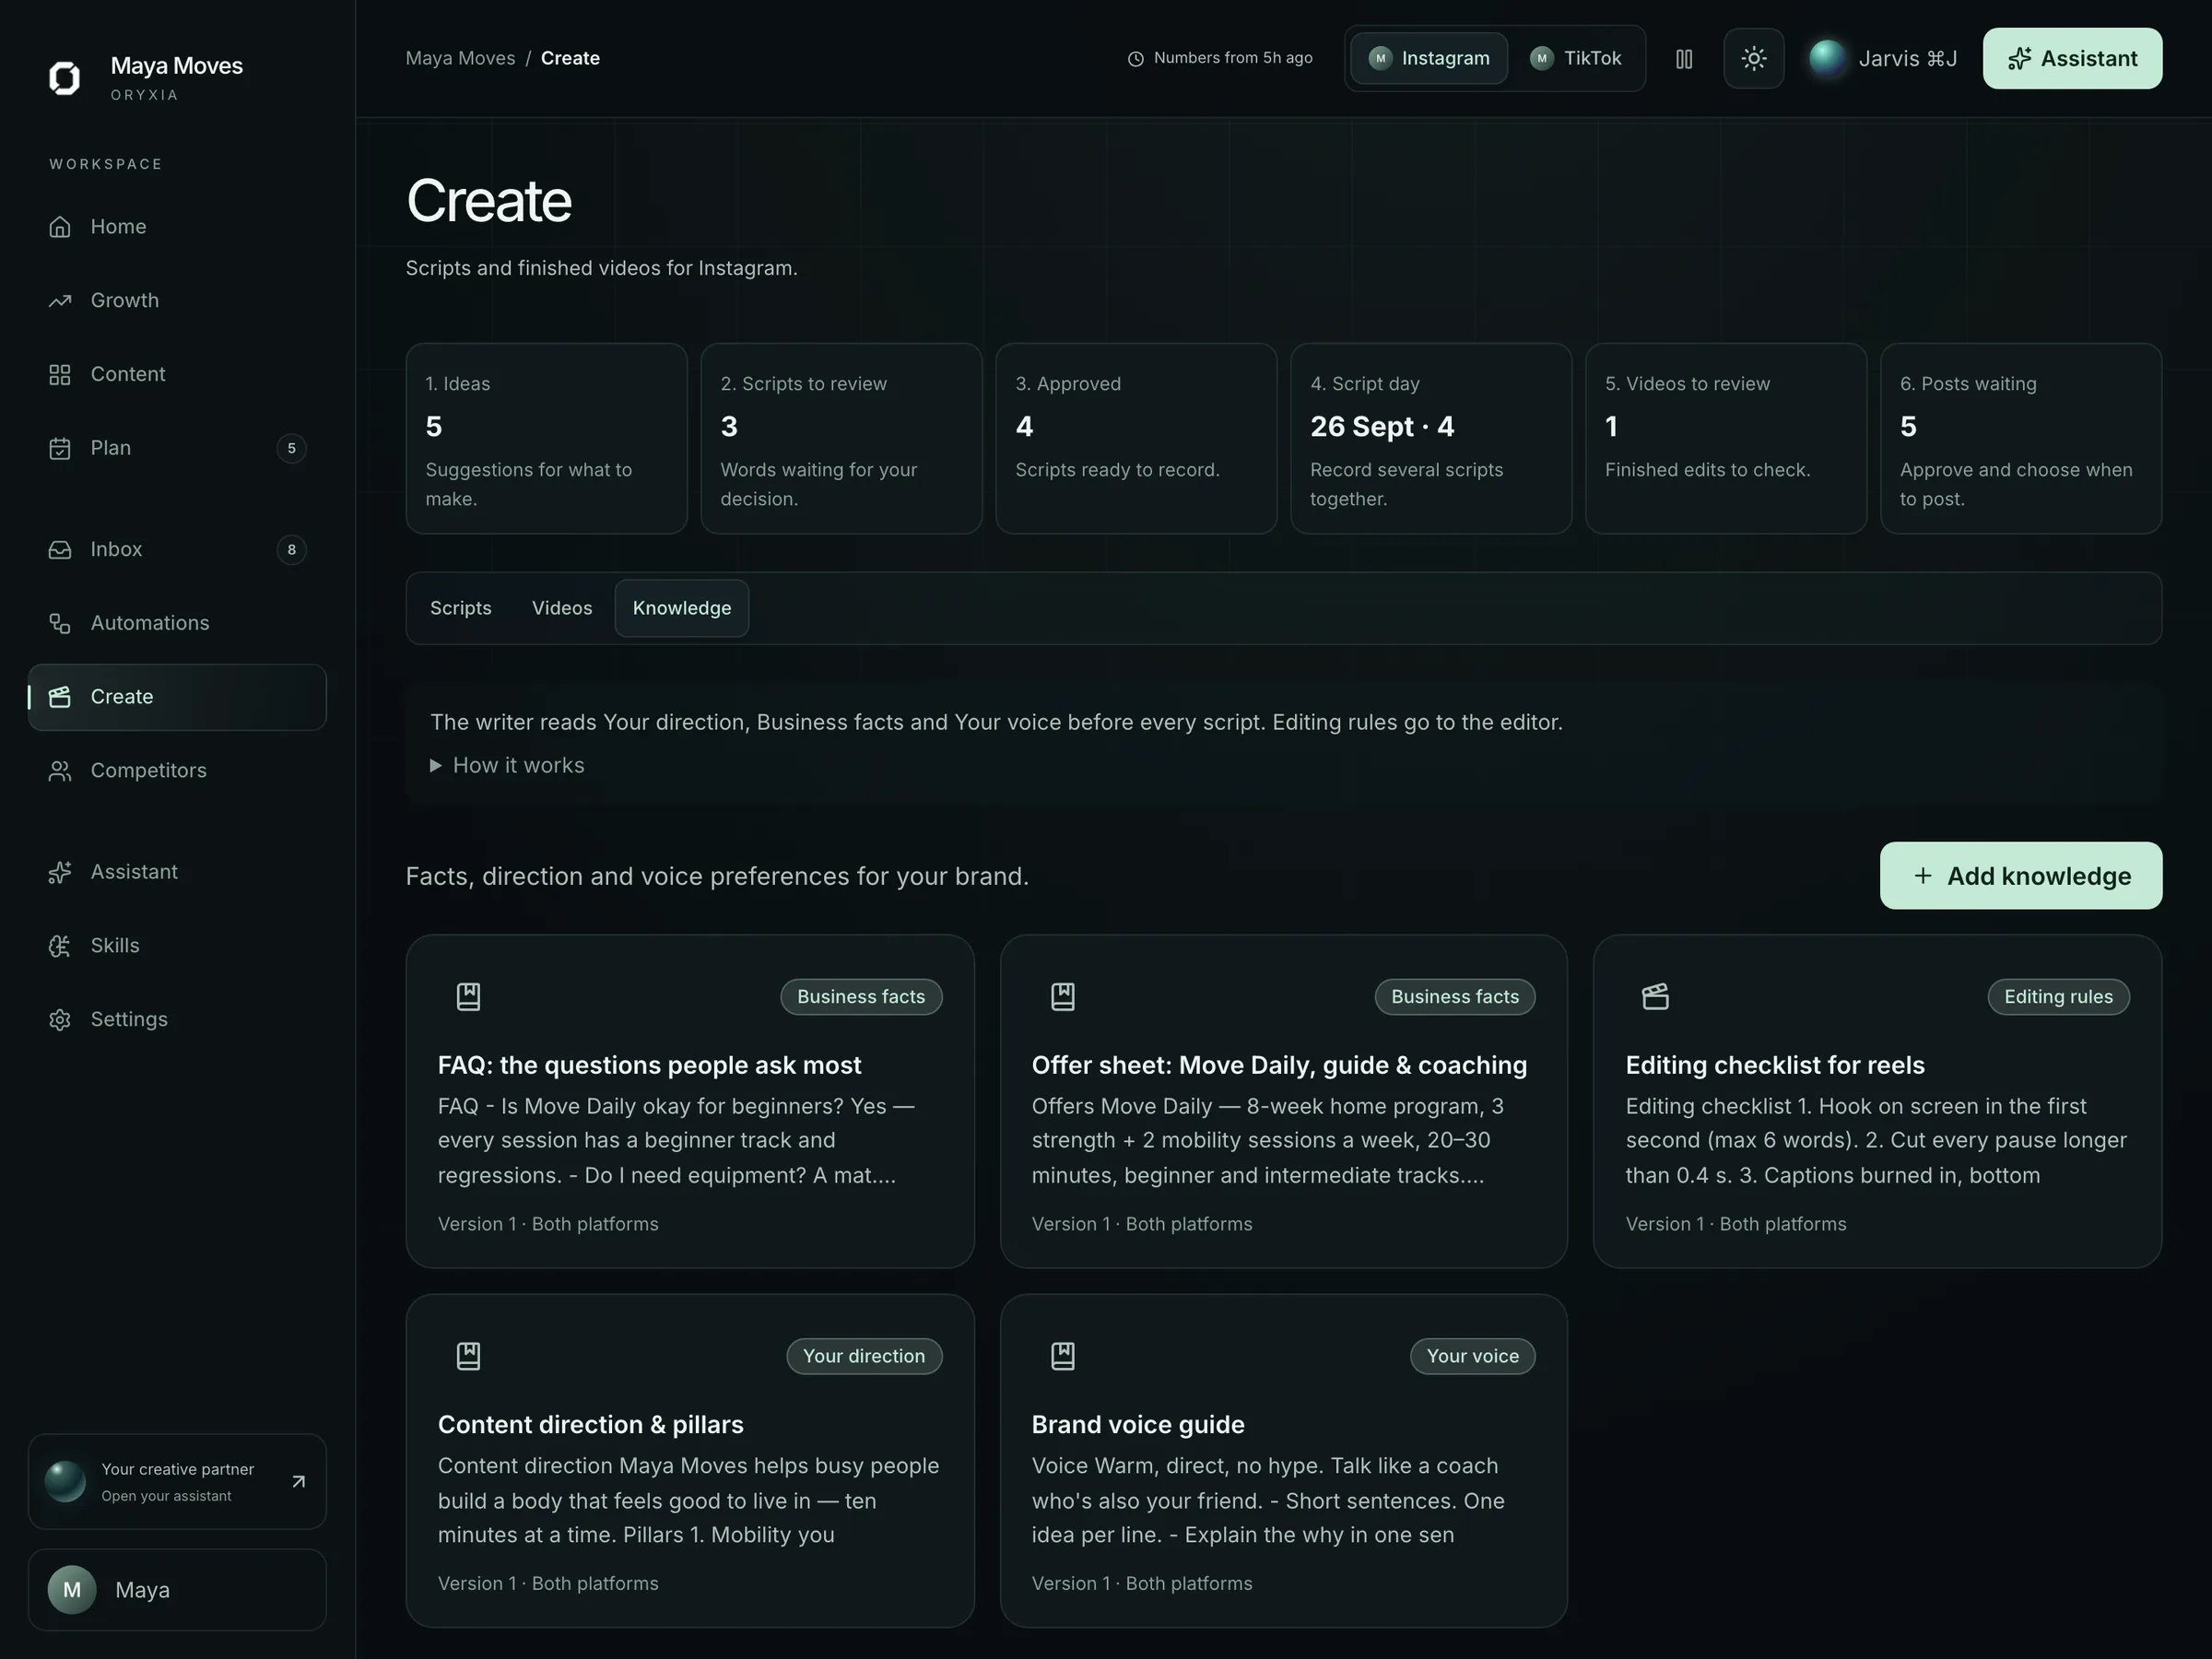
Task: Open the Editing checklist for reels card
Action: pyautogui.click(x=1877, y=1102)
